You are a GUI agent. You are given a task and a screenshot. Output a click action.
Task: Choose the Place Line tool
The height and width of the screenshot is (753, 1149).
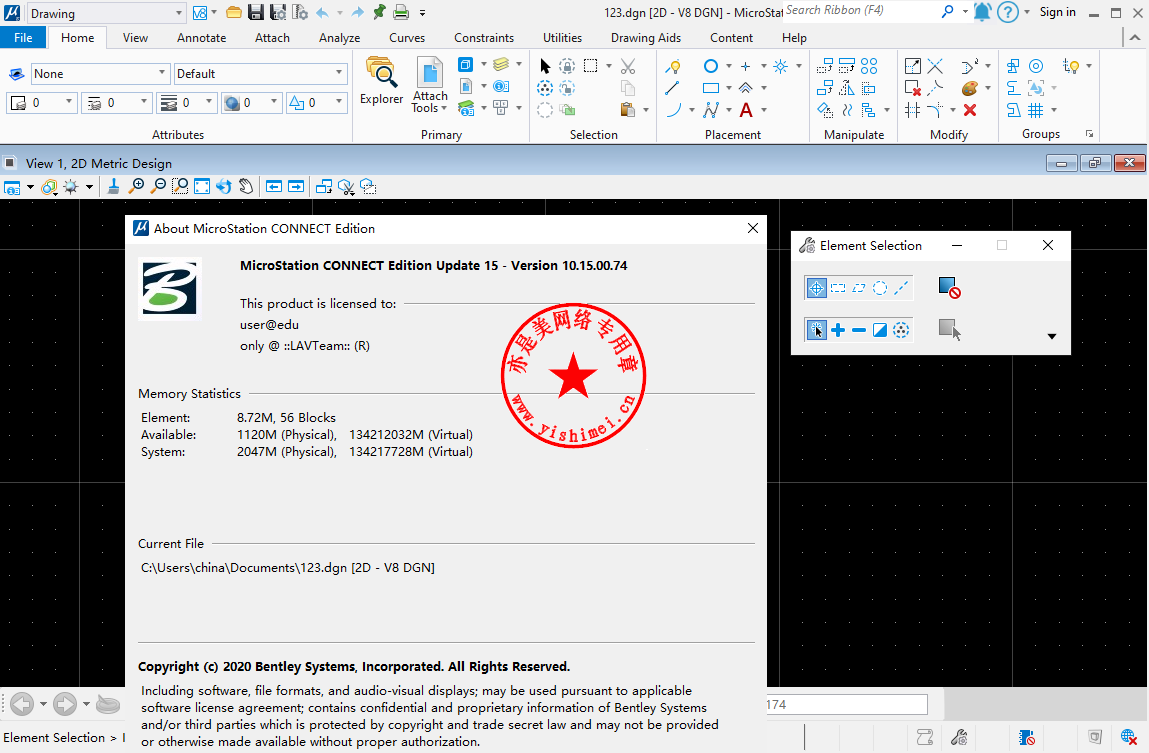(x=672, y=88)
